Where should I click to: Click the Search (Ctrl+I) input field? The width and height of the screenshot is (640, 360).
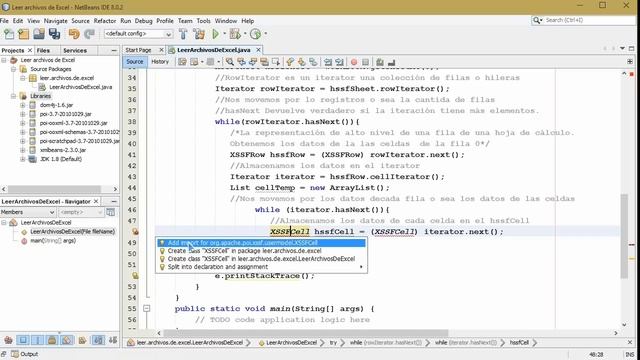click(590, 20)
